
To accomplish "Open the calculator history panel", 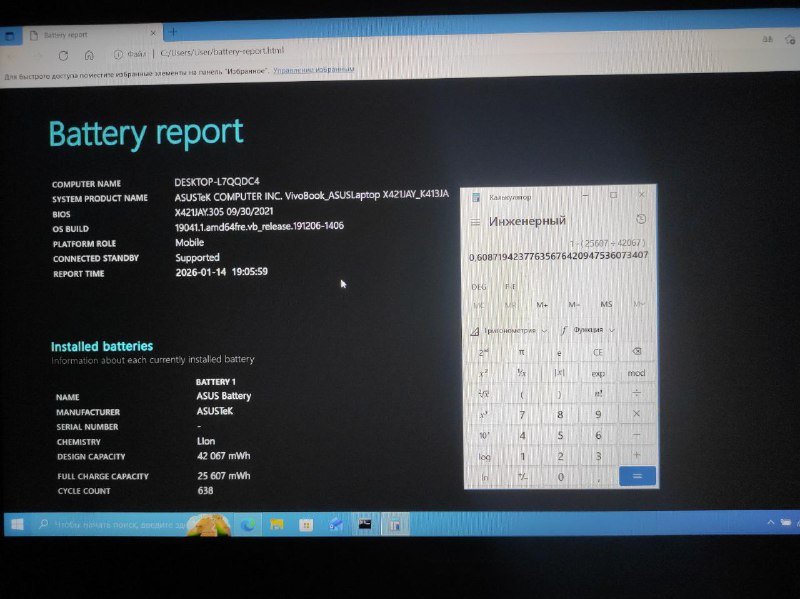I will point(641,219).
